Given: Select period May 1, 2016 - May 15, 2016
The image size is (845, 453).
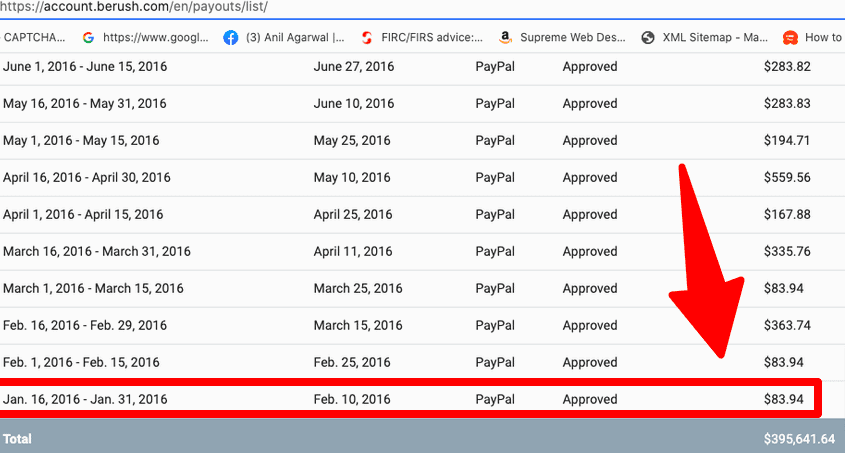Looking at the screenshot, I should click(81, 141).
